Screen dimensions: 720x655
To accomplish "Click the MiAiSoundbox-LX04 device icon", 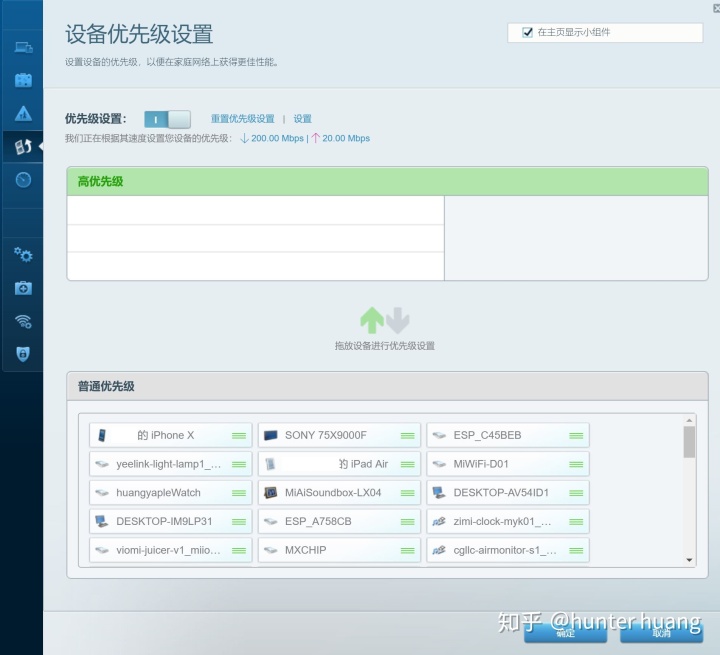I will click(270, 492).
